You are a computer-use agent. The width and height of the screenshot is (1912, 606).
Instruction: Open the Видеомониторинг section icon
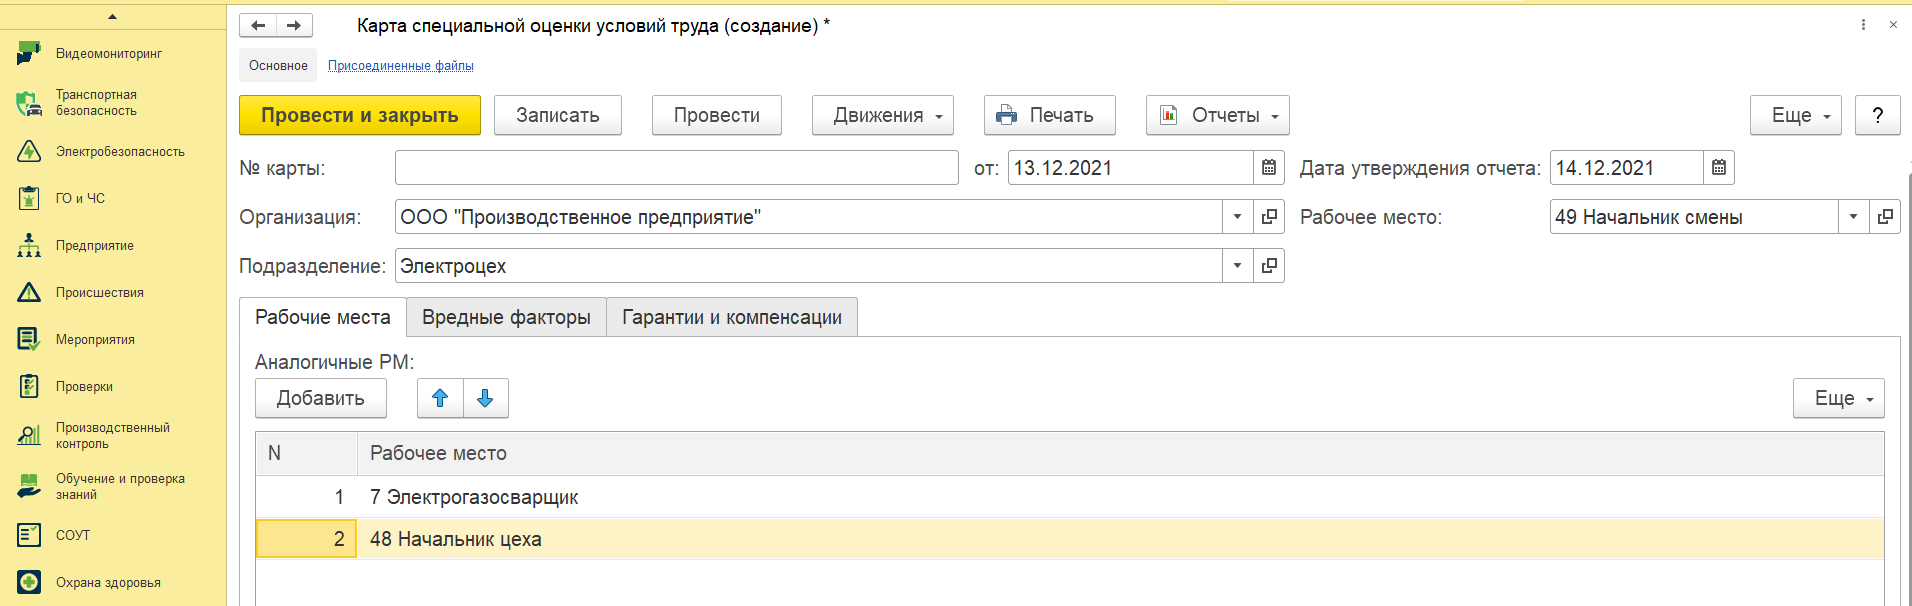coord(28,53)
